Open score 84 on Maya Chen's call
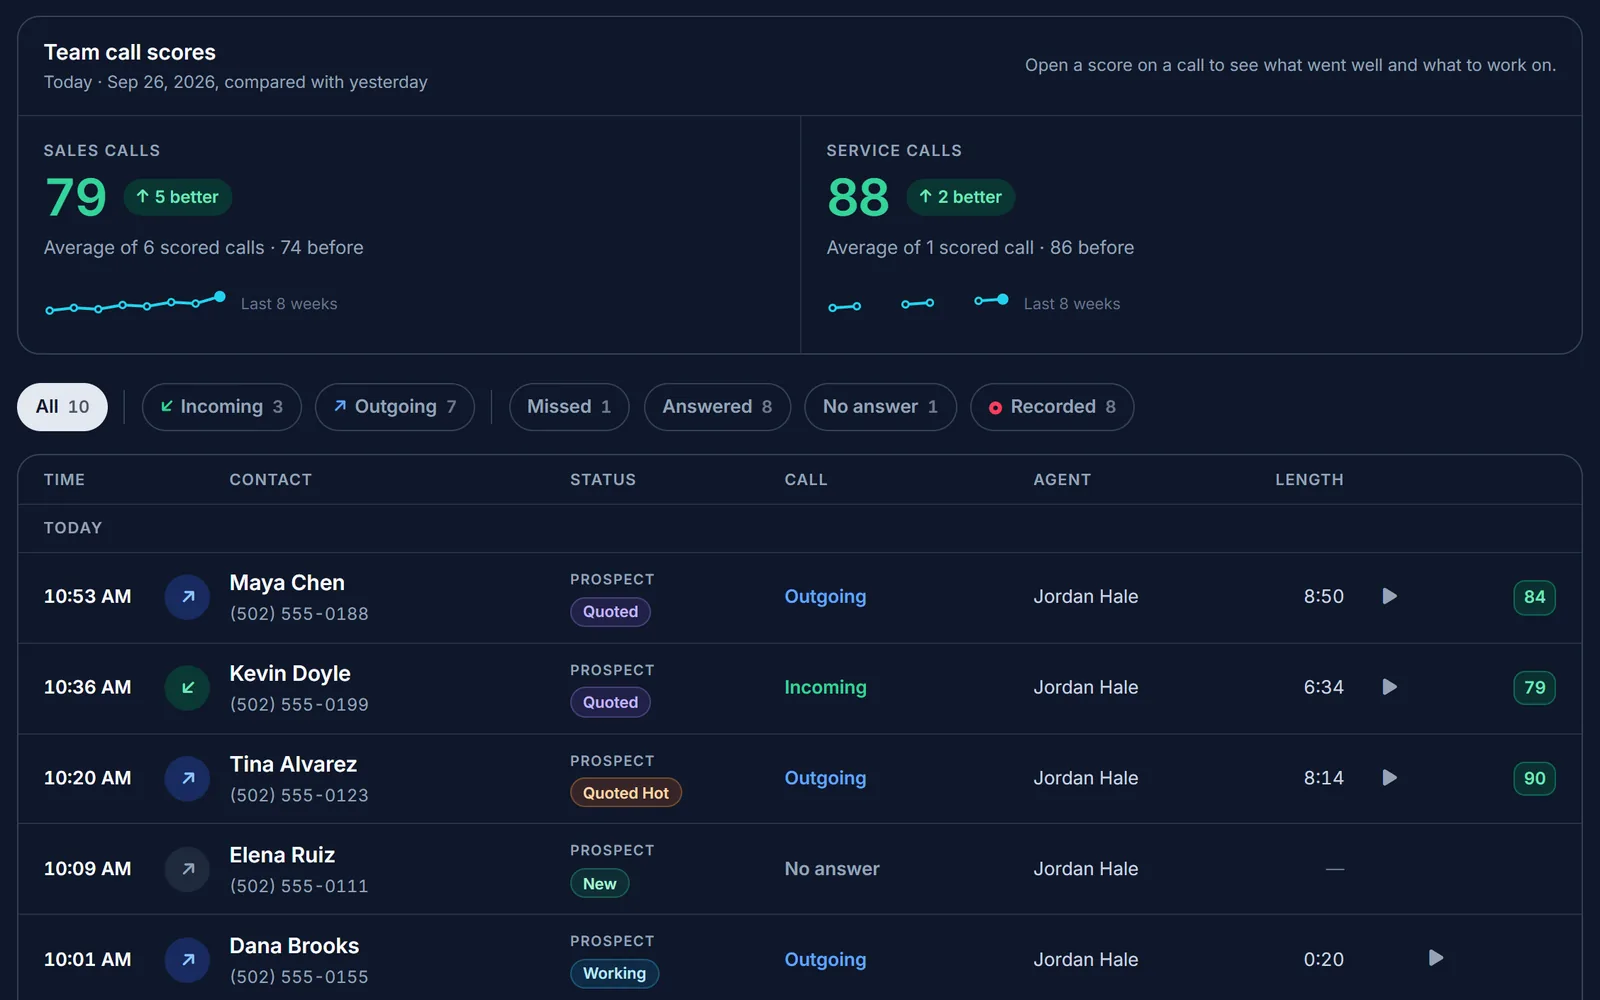Screen dimensions: 1600x1000 tap(1534, 597)
